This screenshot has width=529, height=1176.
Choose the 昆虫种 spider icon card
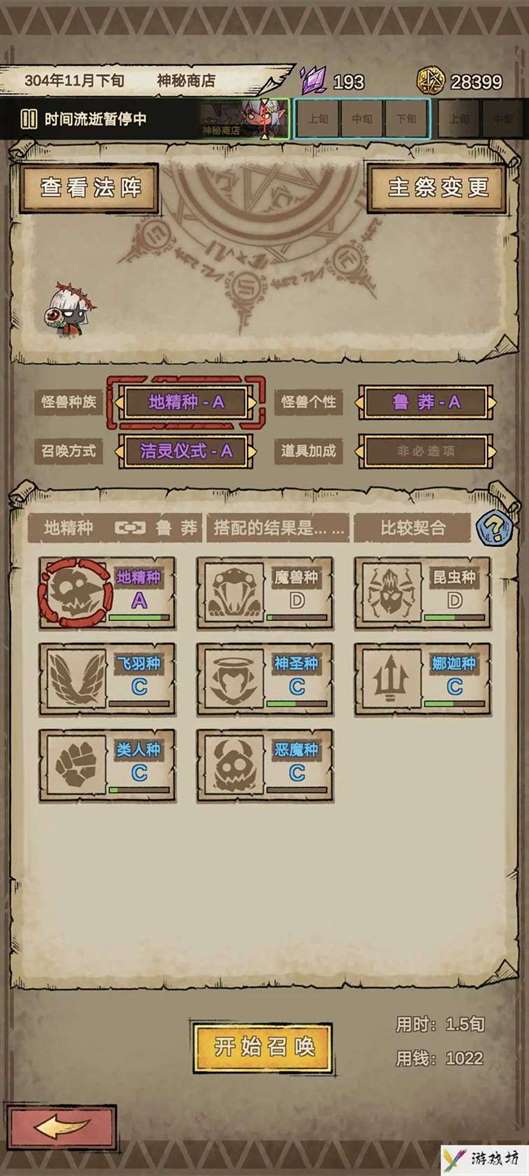(422, 592)
